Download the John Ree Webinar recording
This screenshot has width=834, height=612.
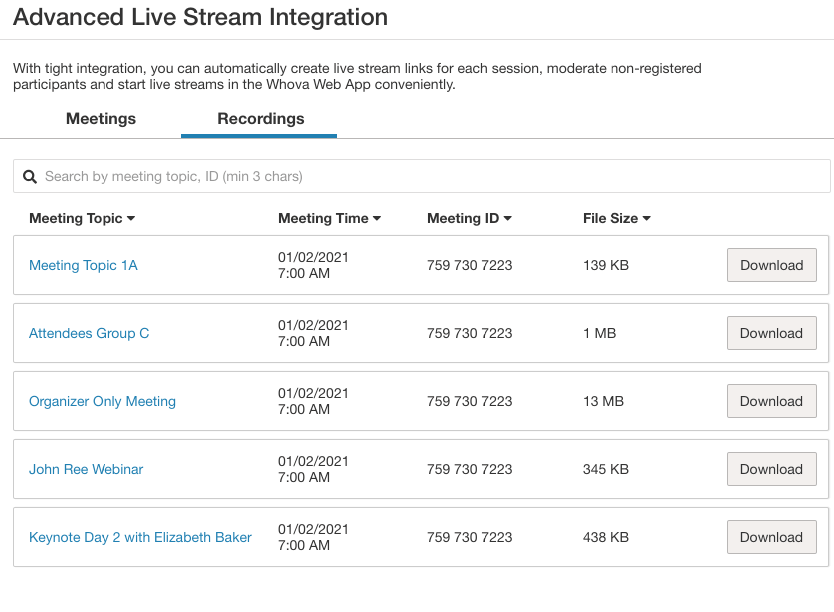771,470
